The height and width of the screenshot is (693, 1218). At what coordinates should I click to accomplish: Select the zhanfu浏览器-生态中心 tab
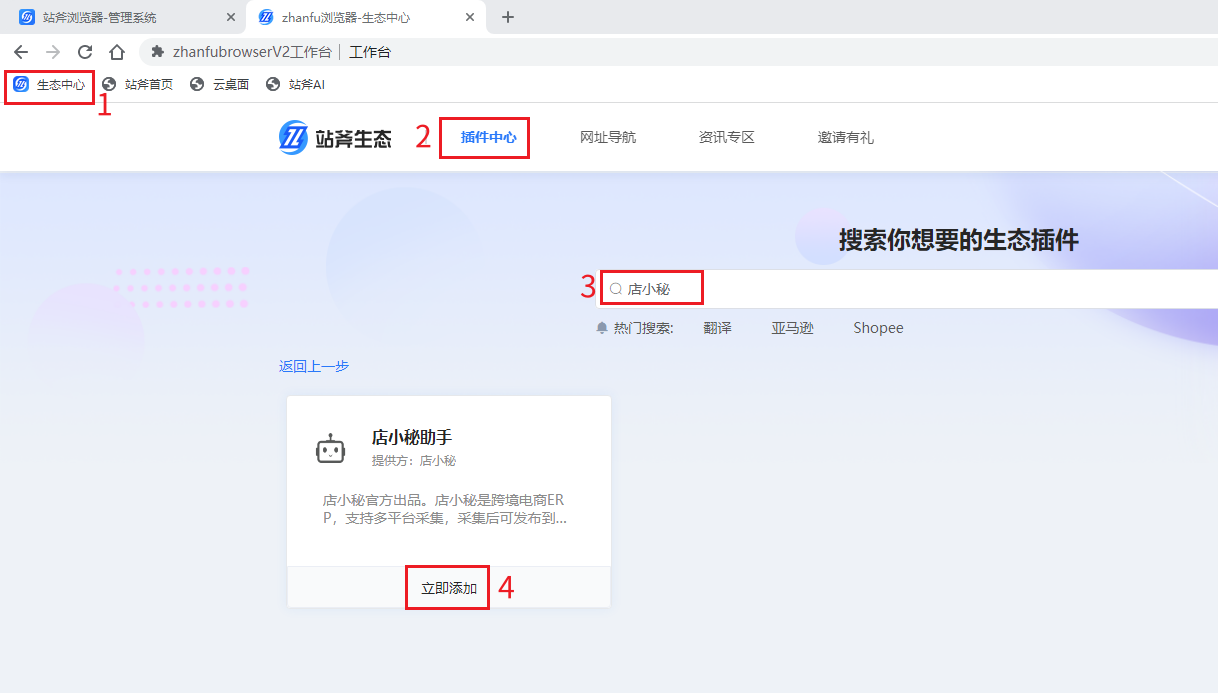click(x=365, y=18)
